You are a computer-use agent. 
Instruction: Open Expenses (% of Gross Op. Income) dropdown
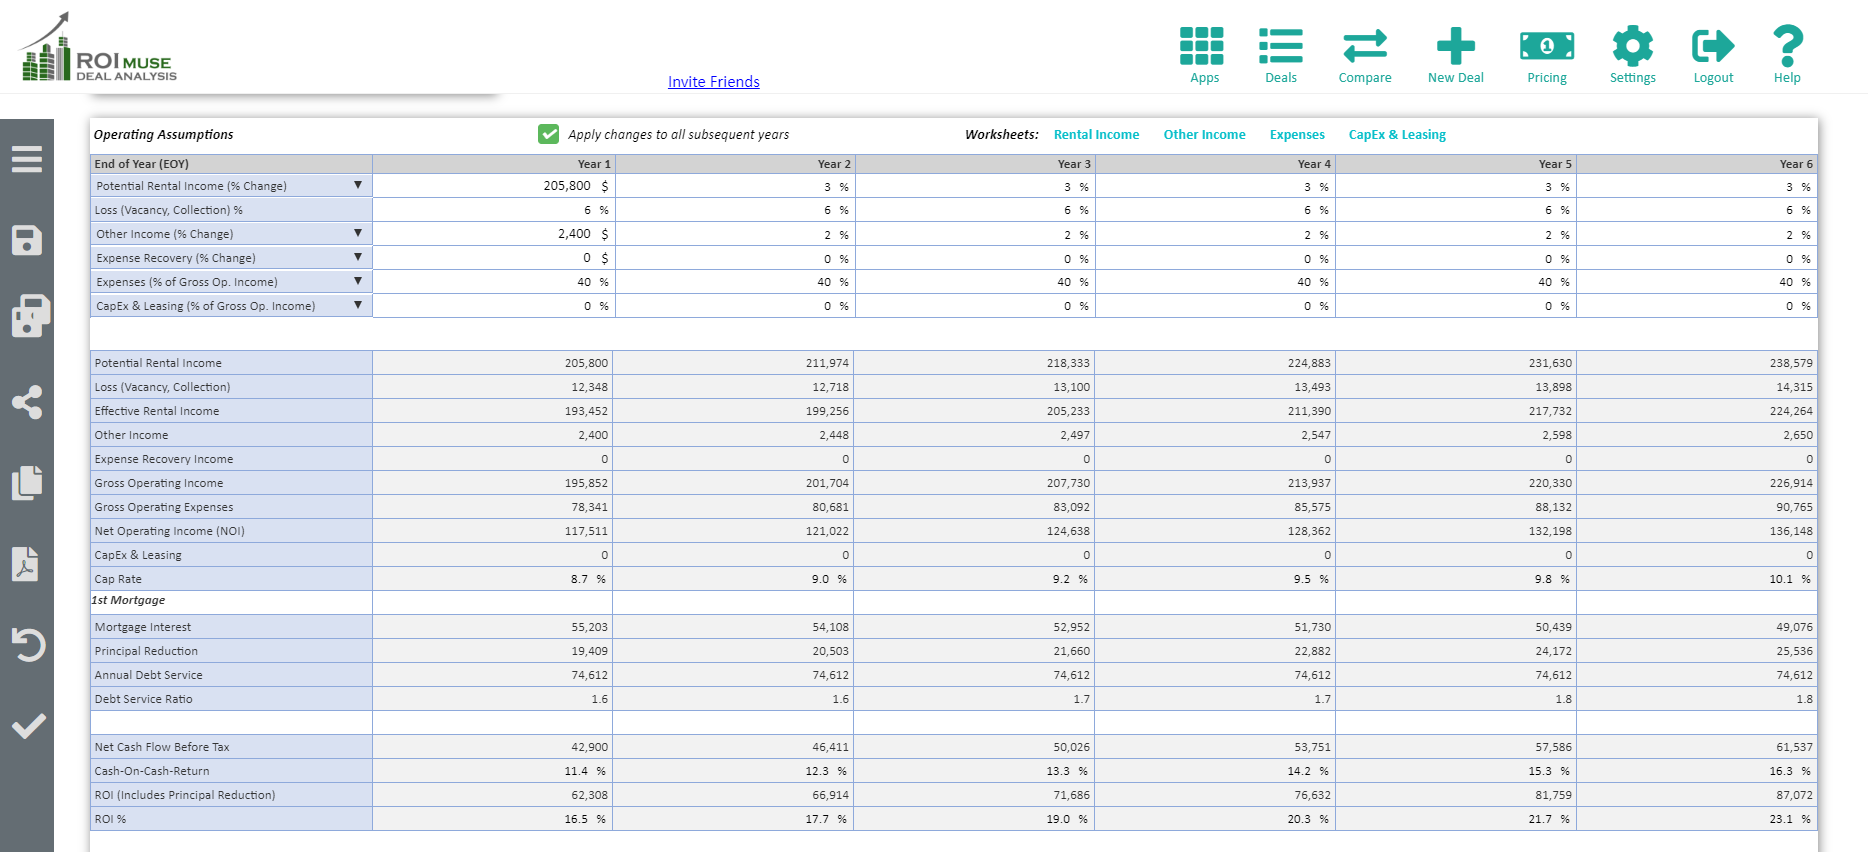point(358,281)
